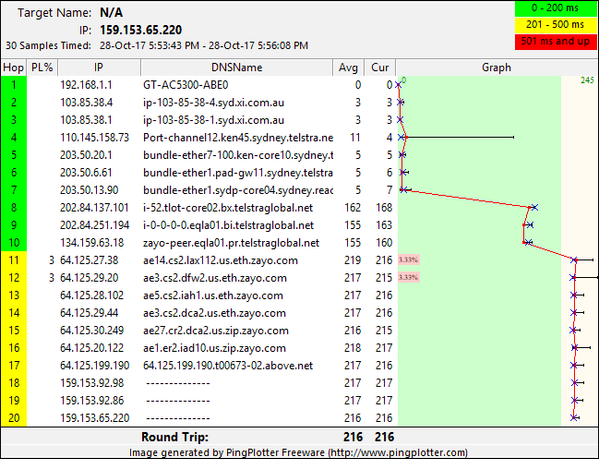This screenshot has width=599, height=459.
Task: Click the Cur column header
Action: pyautogui.click(x=380, y=68)
